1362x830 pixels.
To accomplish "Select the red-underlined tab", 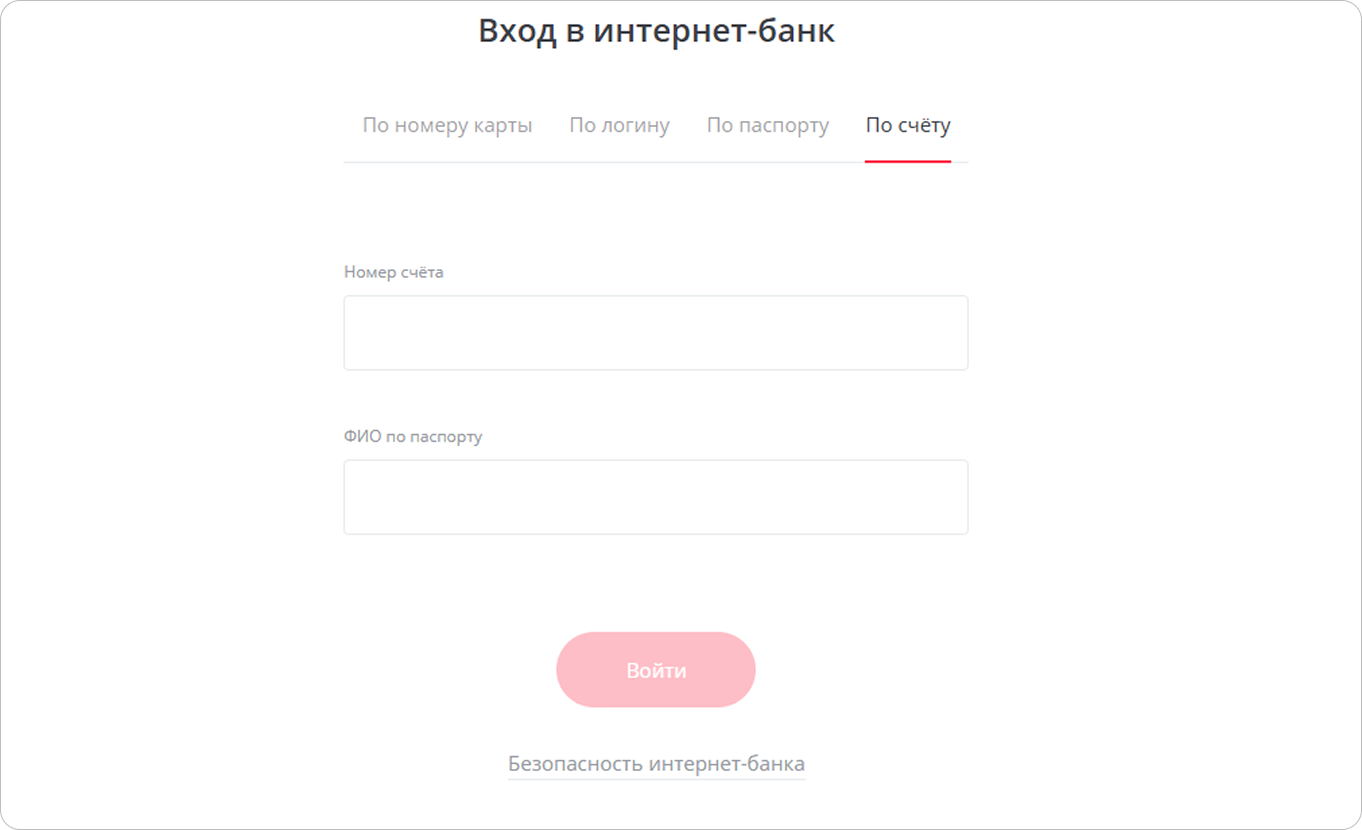I will click(907, 126).
